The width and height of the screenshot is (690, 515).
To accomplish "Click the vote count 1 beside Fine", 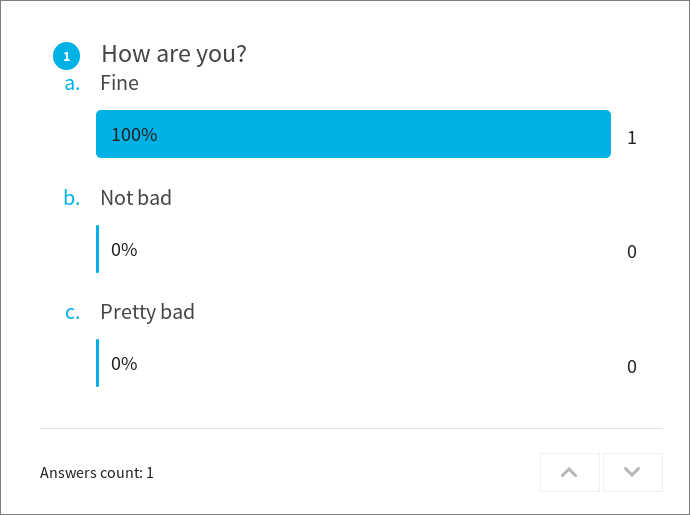I will pos(631,138).
